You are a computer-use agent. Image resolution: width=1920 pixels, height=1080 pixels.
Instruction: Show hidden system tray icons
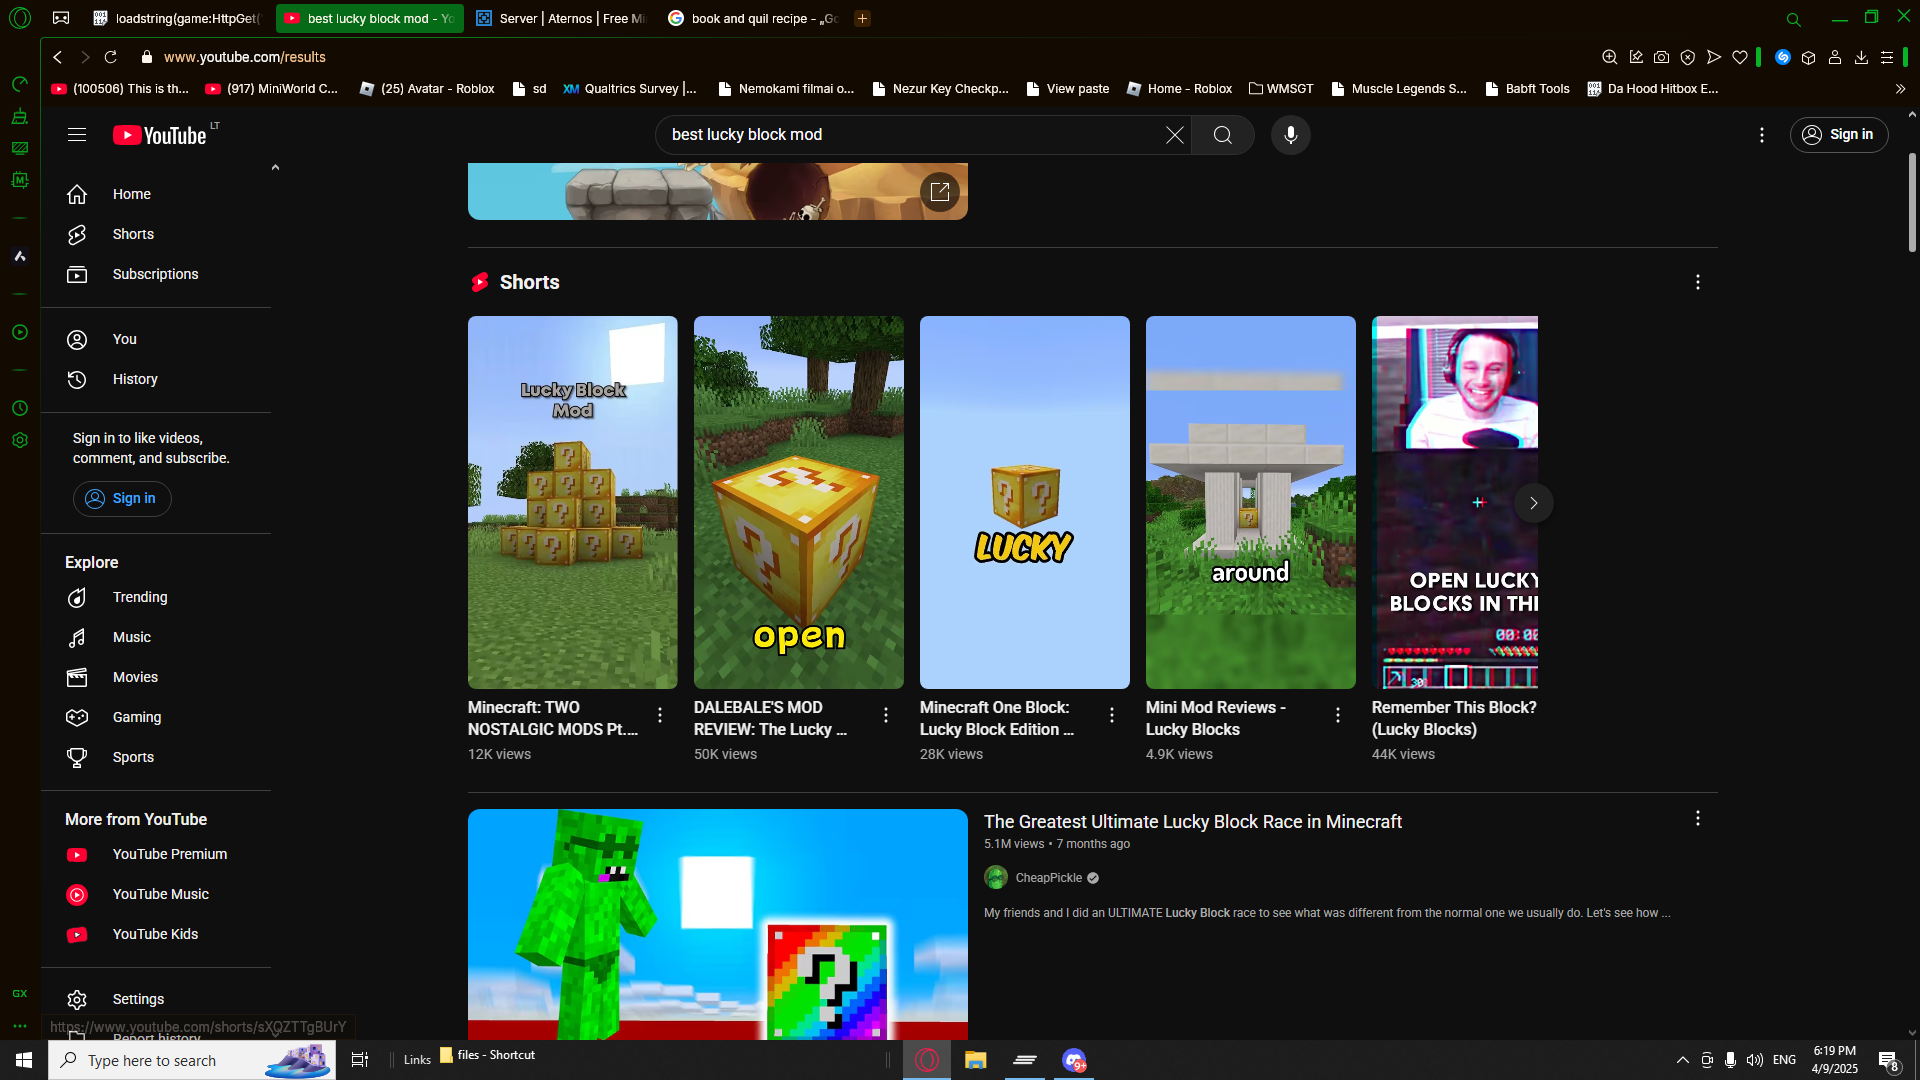click(1683, 1060)
